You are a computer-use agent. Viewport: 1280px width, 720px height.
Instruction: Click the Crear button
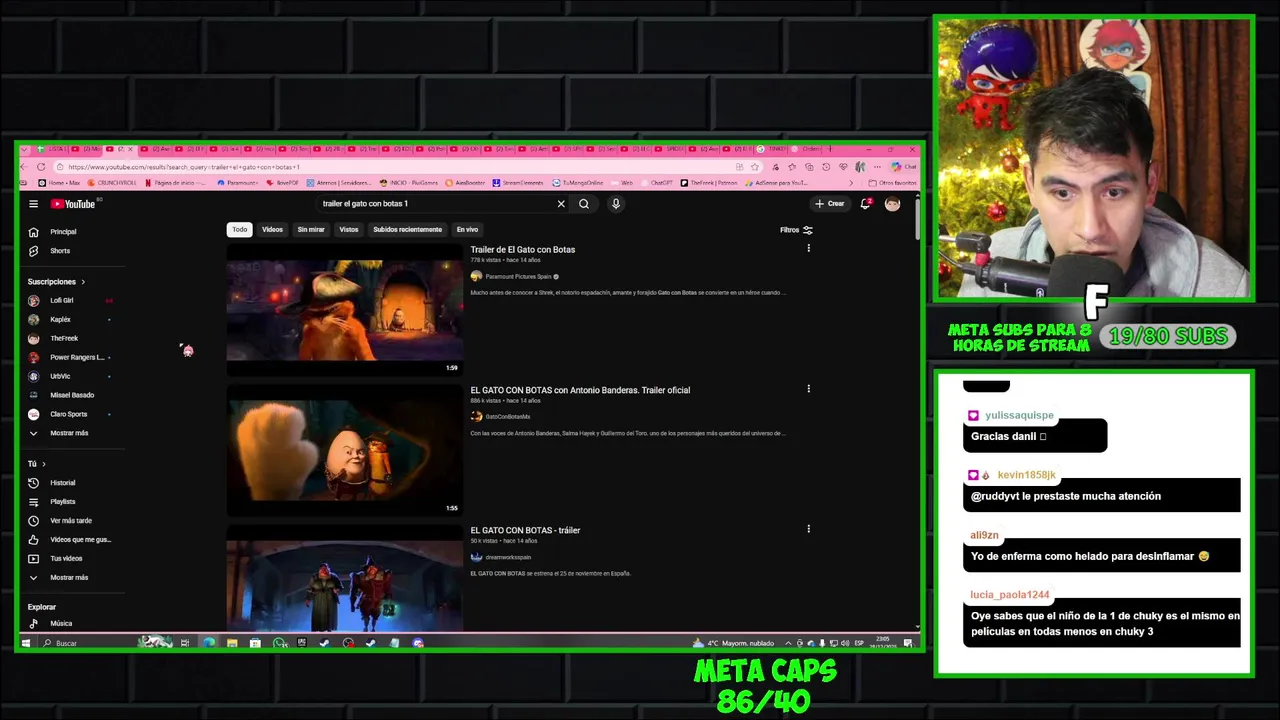830,204
